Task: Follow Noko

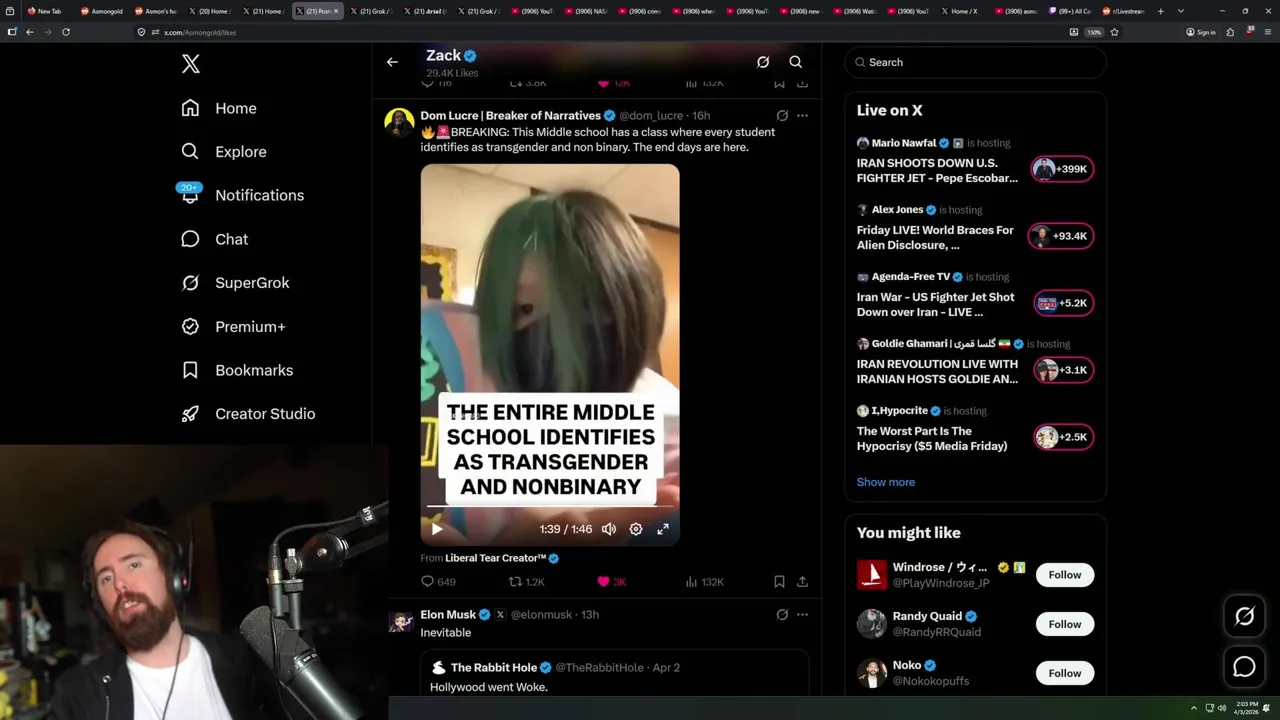Action: 1065,673
